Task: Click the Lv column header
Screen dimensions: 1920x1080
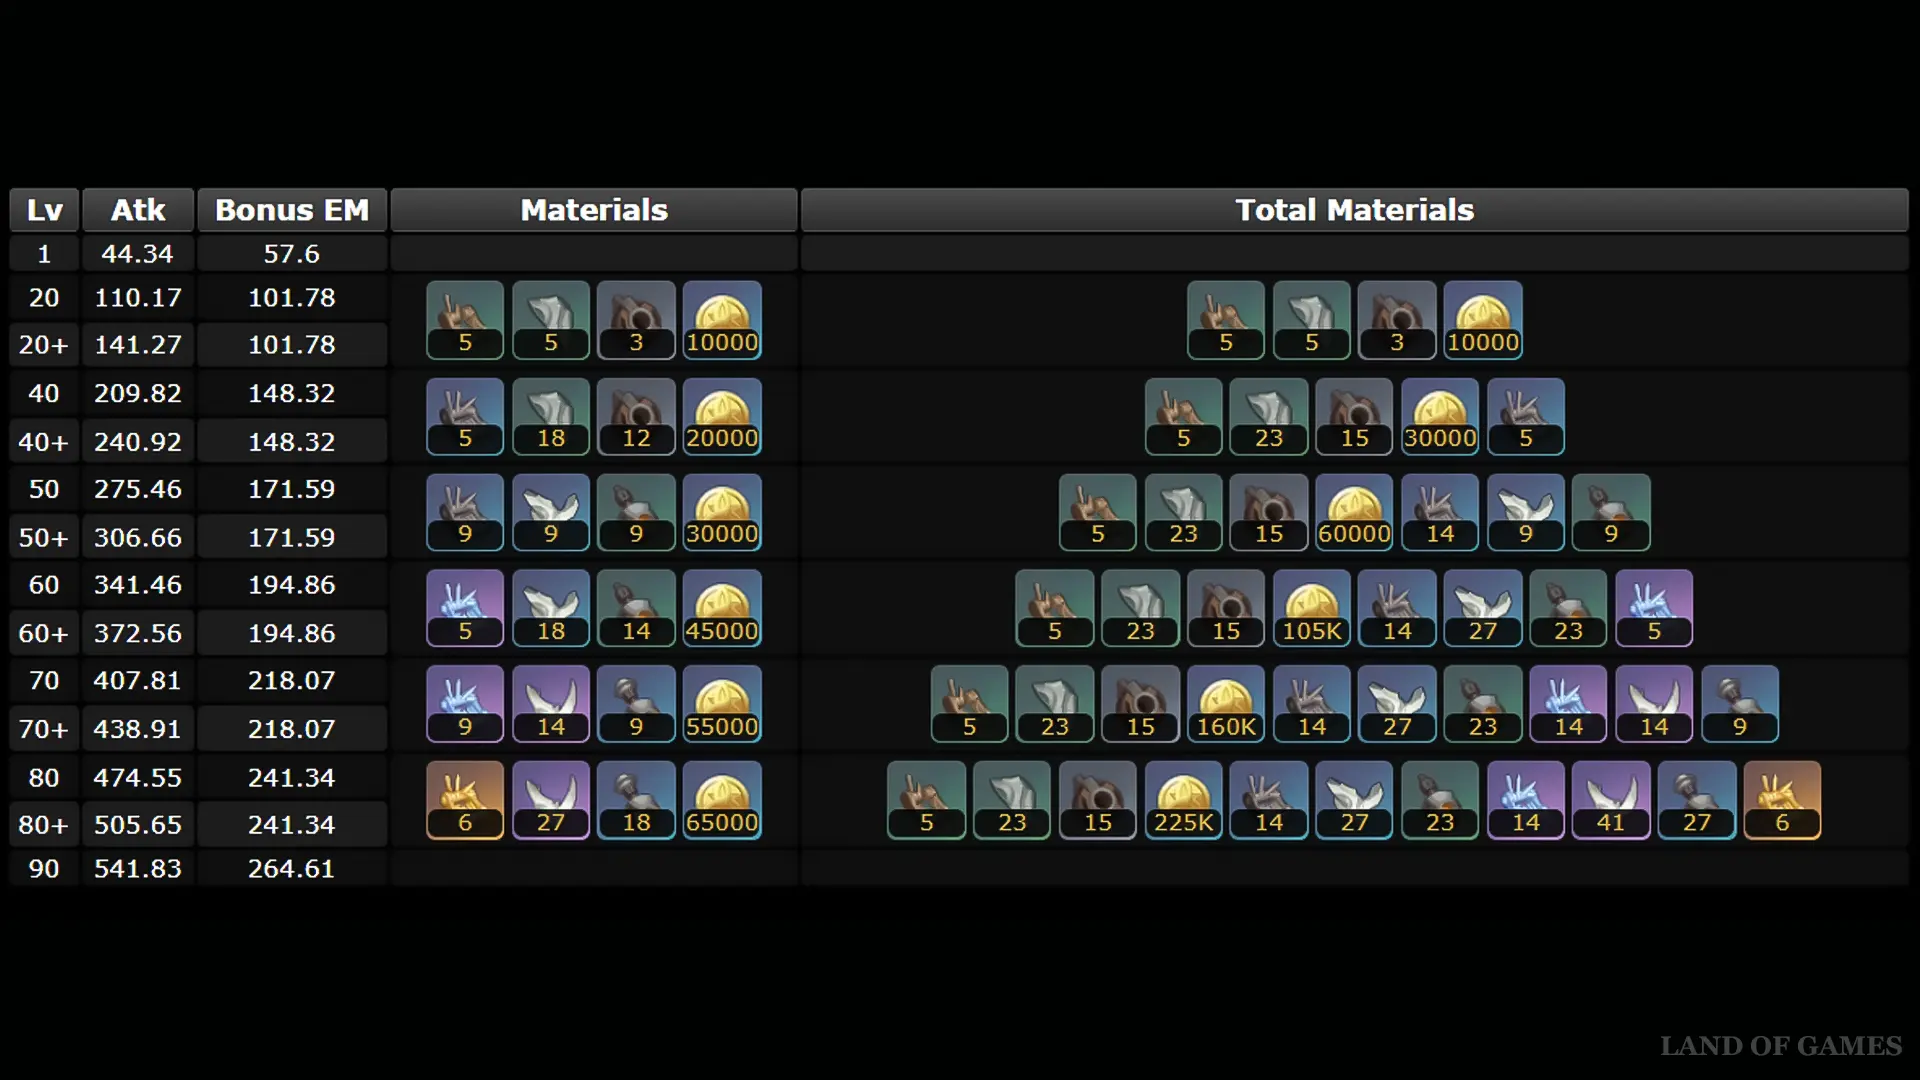Action: click(x=44, y=210)
